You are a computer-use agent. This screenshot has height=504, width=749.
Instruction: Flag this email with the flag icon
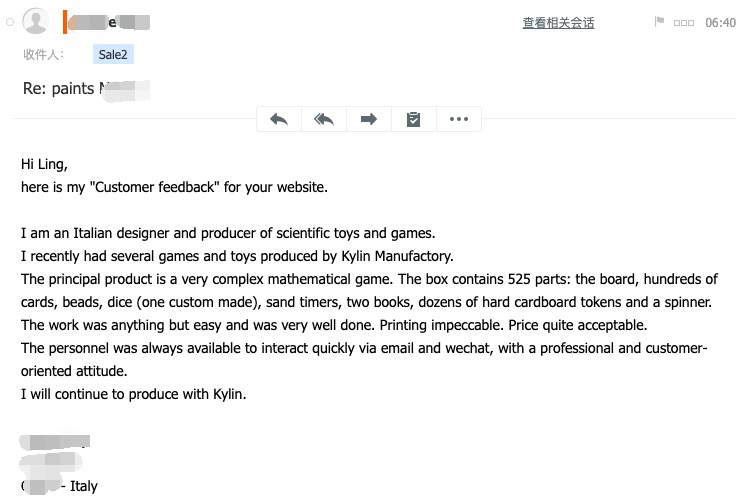click(x=659, y=21)
